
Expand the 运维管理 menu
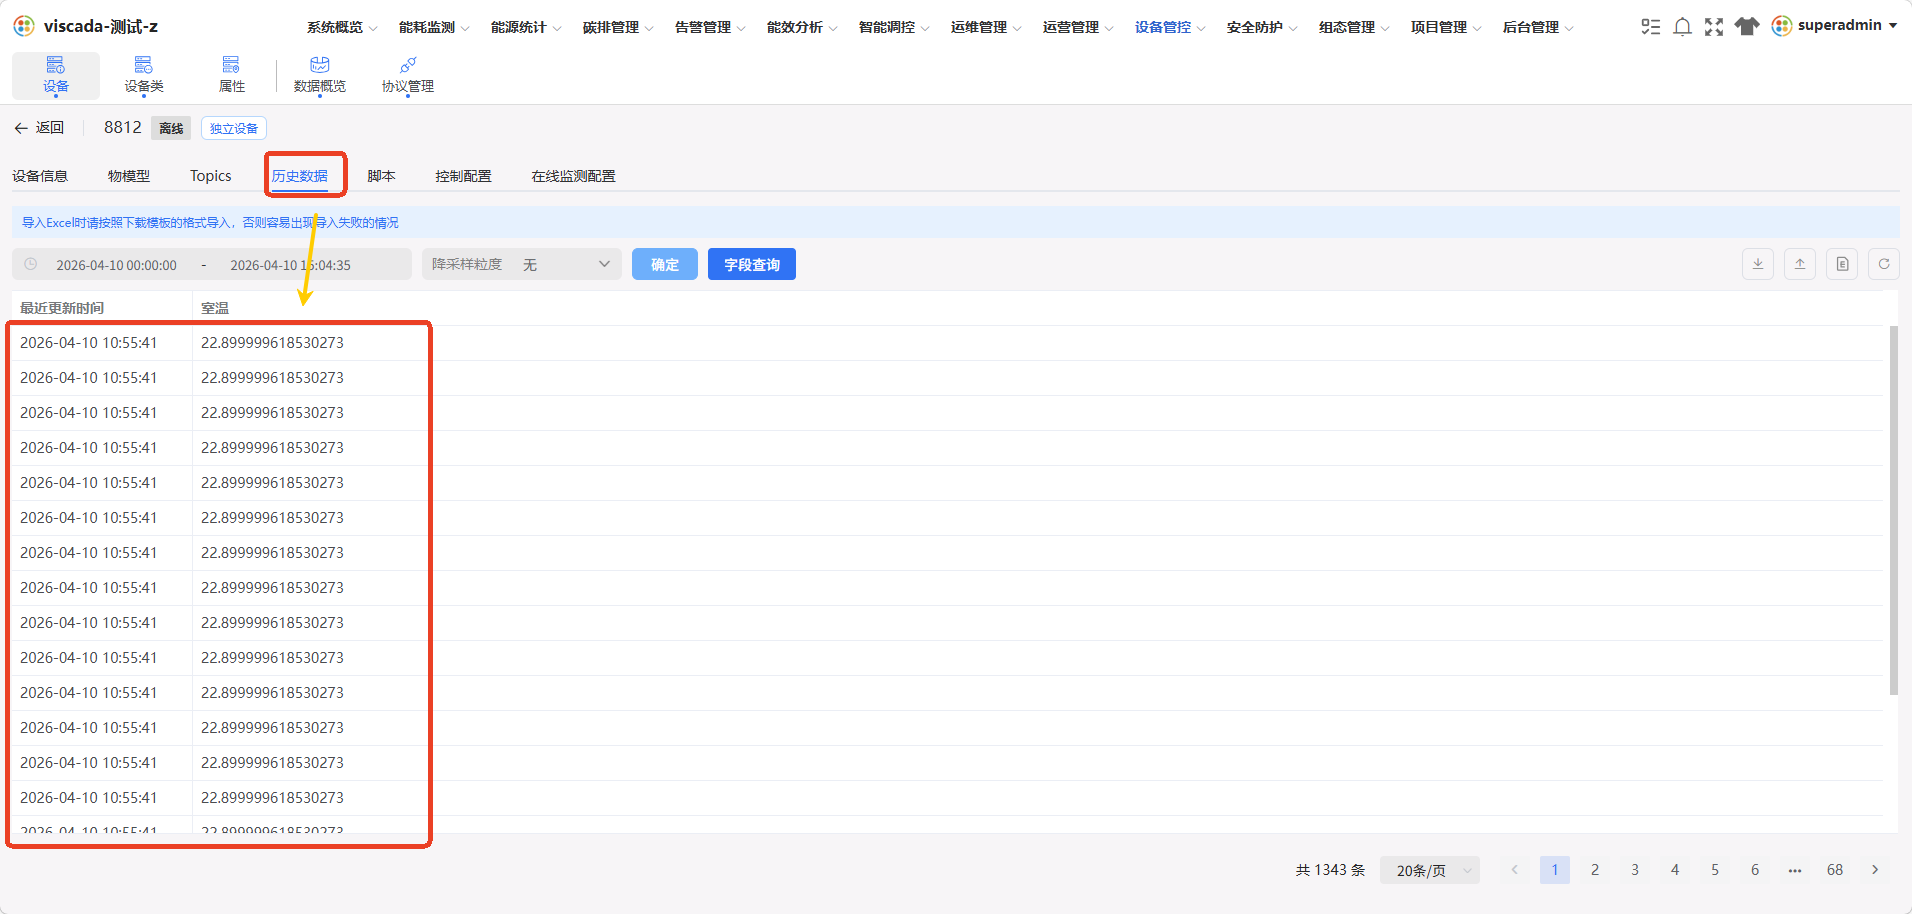(986, 27)
